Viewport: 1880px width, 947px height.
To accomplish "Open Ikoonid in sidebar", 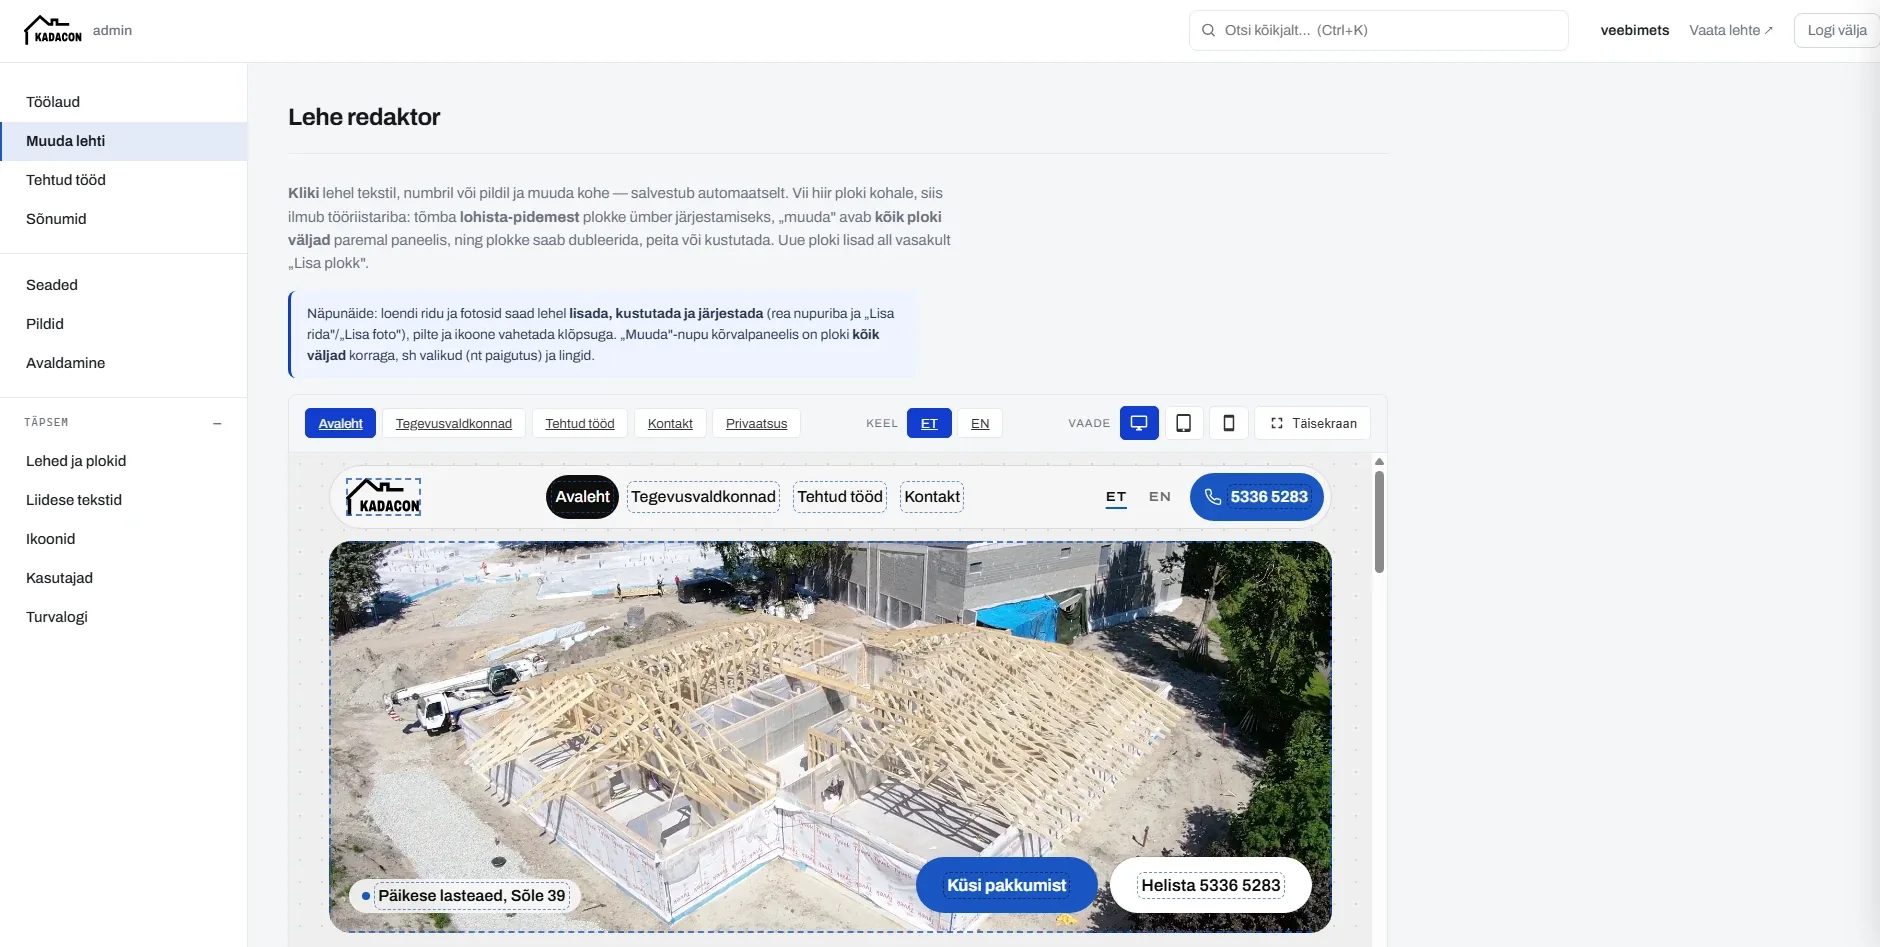I will (x=124, y=539).
